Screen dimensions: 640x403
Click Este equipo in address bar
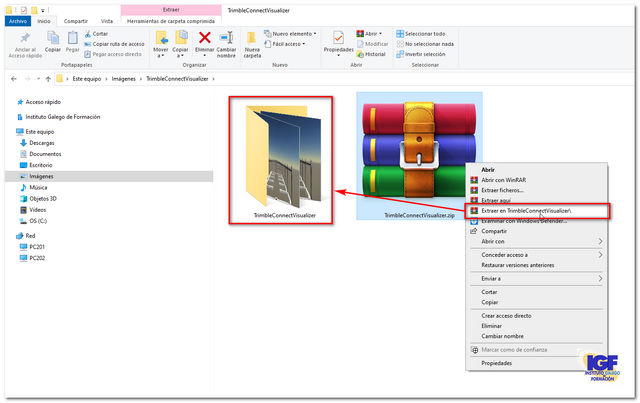(x=87, y=79)
